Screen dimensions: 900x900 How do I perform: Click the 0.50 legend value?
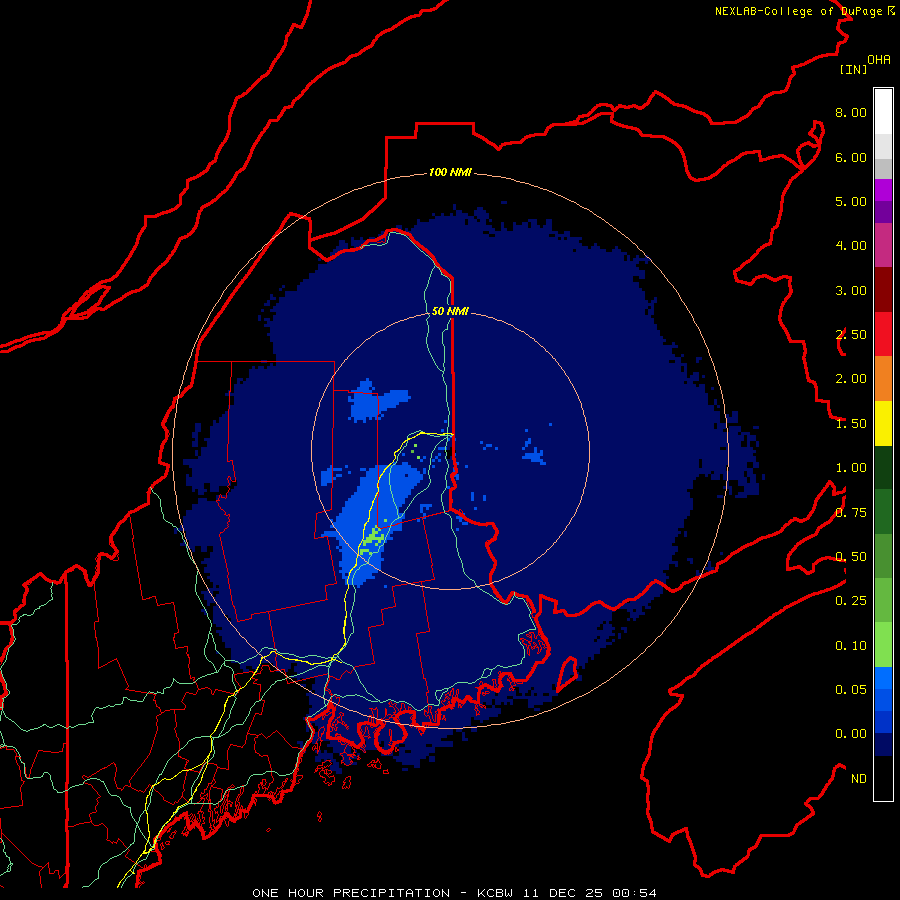pos(851,557)
